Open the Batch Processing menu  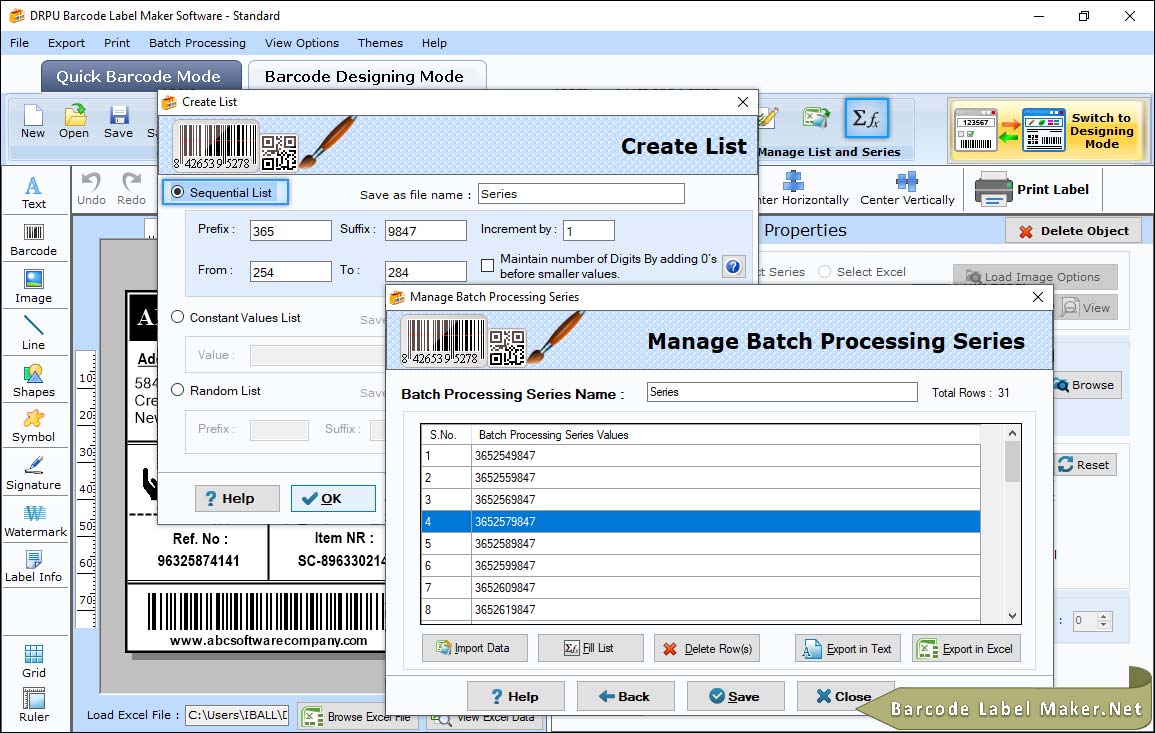point(197,43)
